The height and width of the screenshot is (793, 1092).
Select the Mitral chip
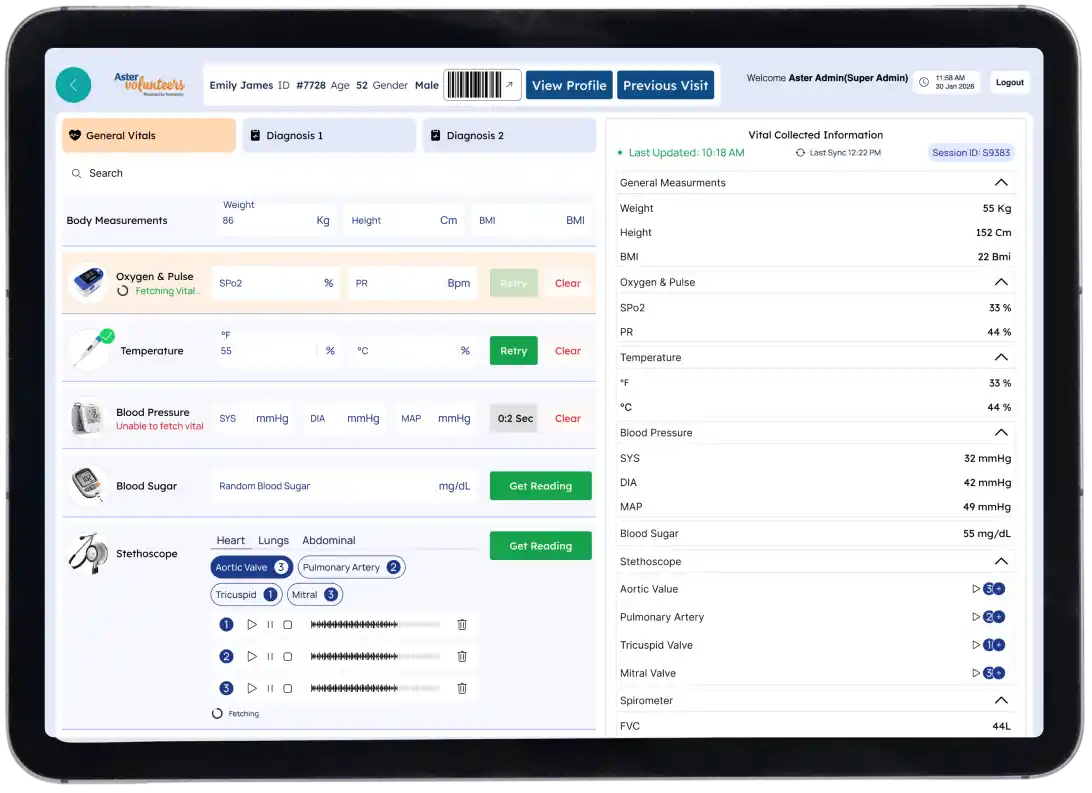point(315,595)
